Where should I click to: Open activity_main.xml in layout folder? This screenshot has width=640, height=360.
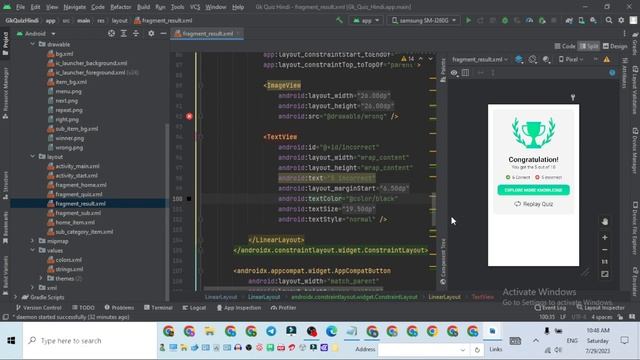pos(77,166)
